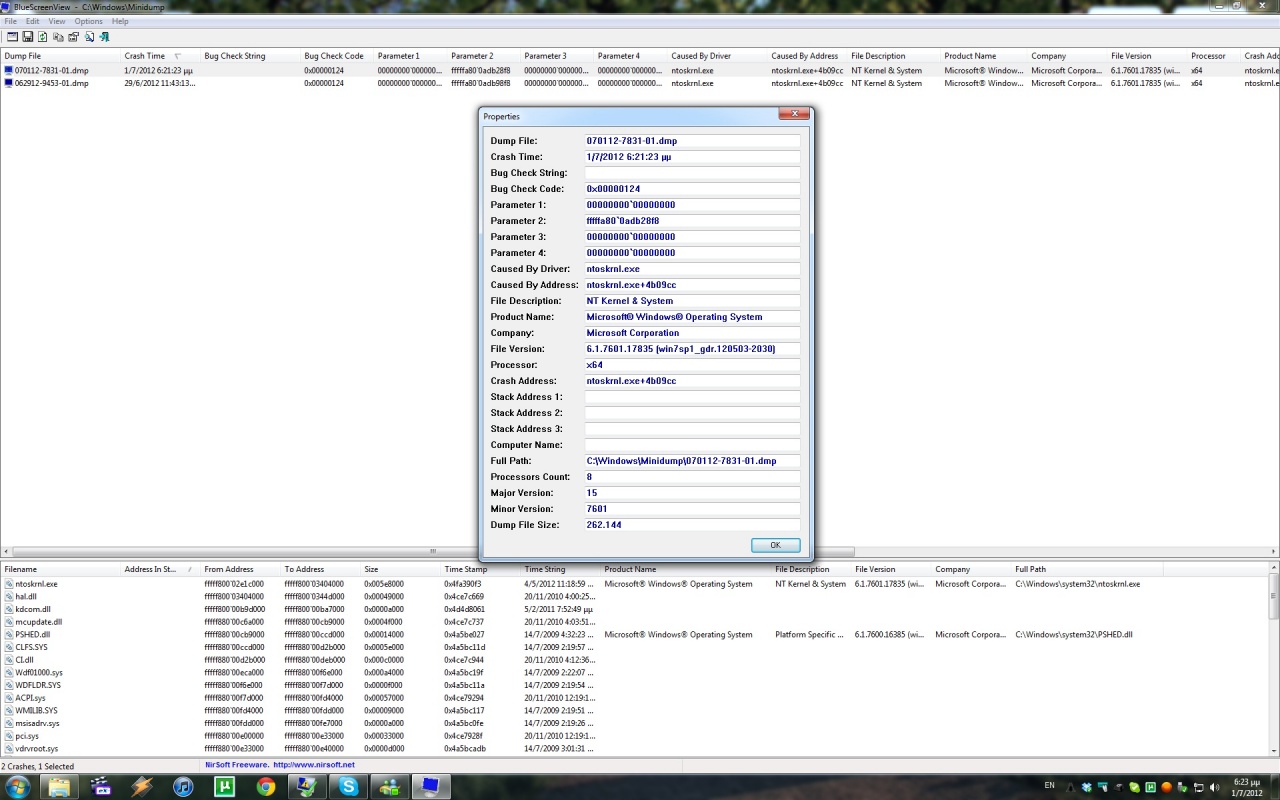Screen dimensions: 1280x800
Task: Open uTorrent from the taskbar
Action: coord(225,787)
